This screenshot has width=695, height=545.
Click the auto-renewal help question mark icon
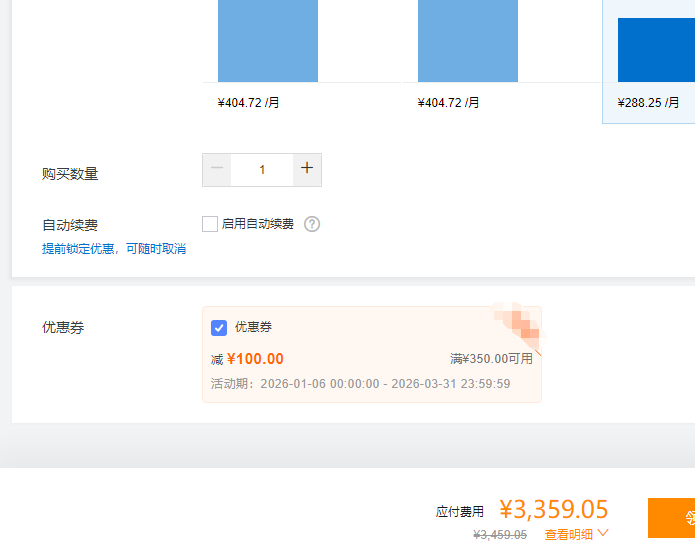312,224
